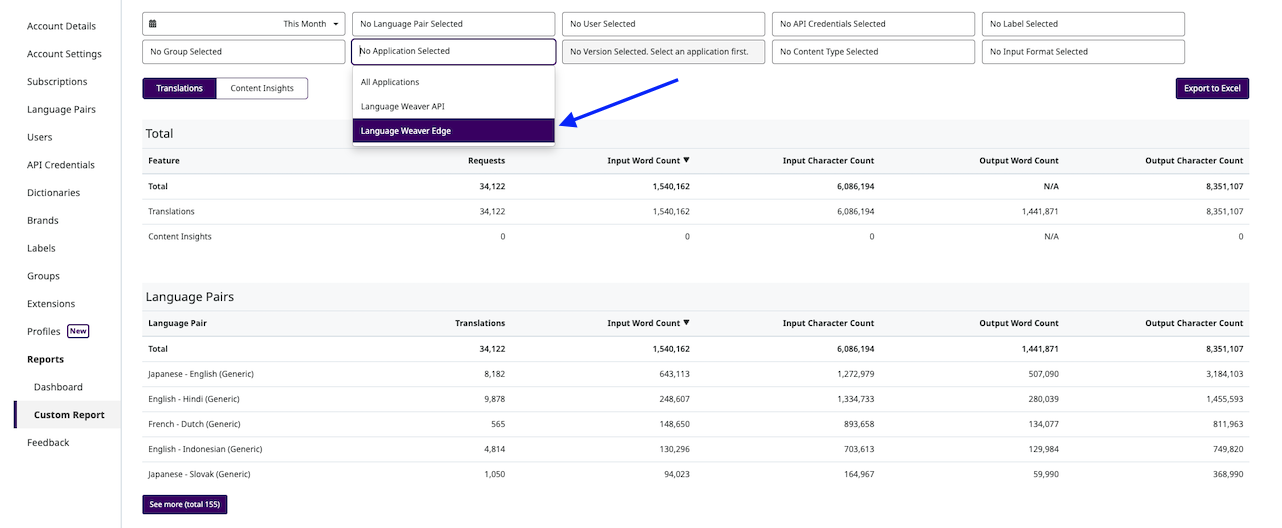This screenshot has height=528, width=1282.
Task: Select Language Weaver Edge from application list
Action: (453, 131)
